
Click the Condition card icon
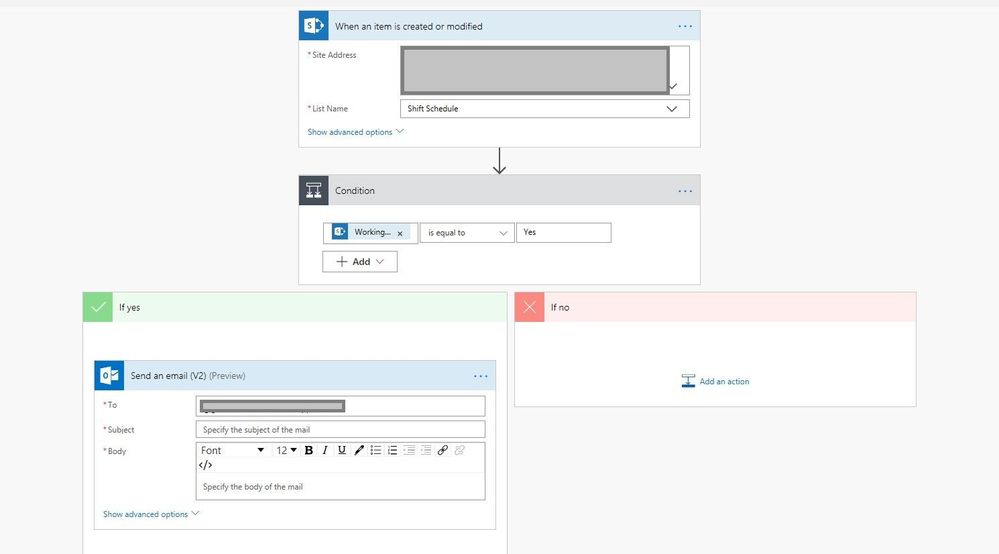[313, 190]
